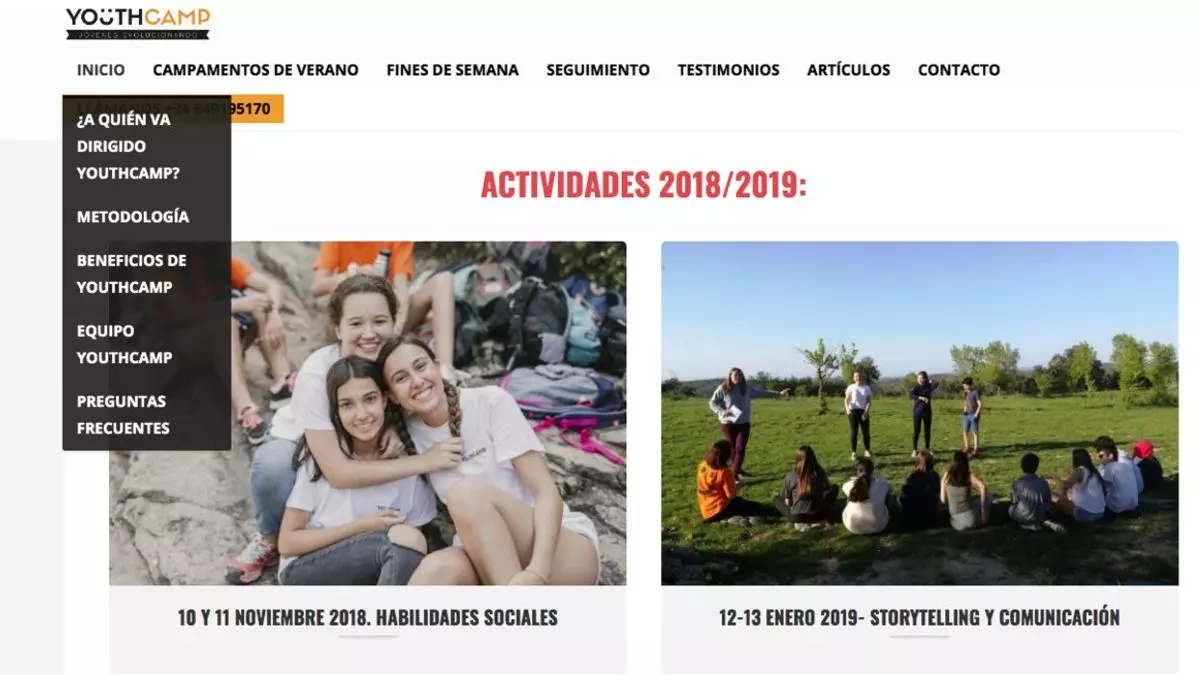Go to Fines de Semana page
1200x675 pixels.
[x=452, y=70]
